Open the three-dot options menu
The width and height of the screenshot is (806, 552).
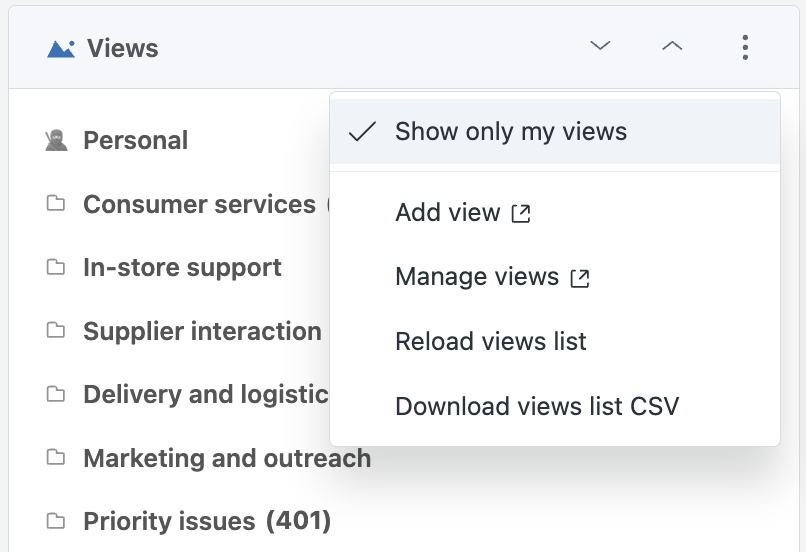(745, 47)
